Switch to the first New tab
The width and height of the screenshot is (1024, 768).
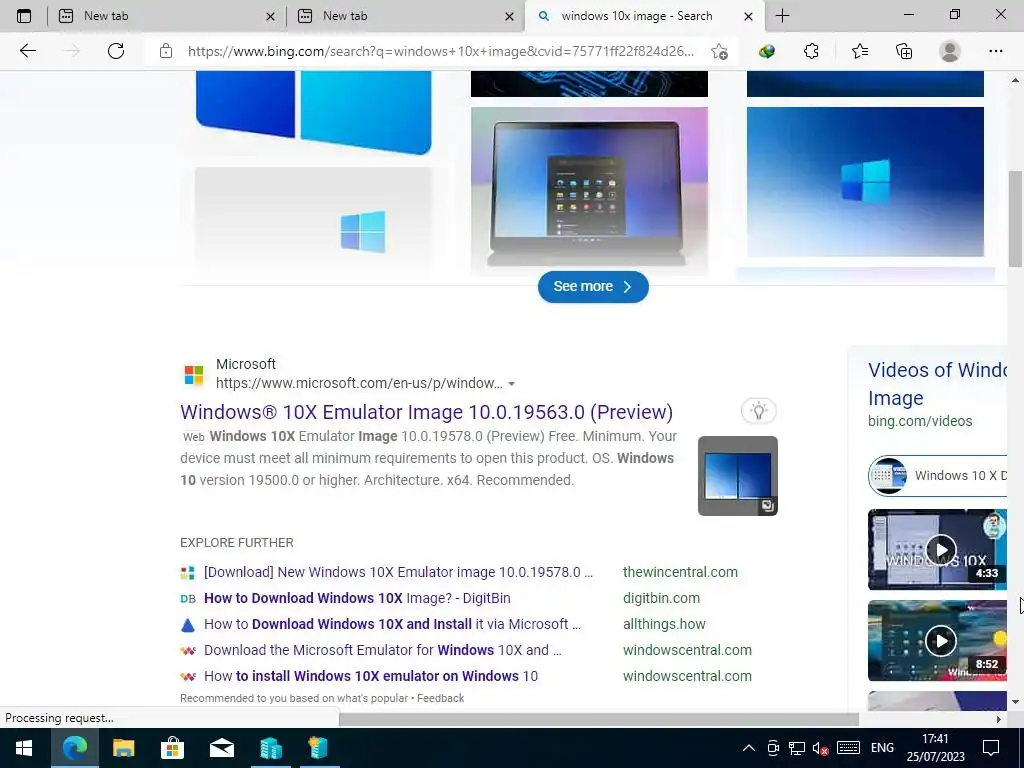tap(167, 16)
